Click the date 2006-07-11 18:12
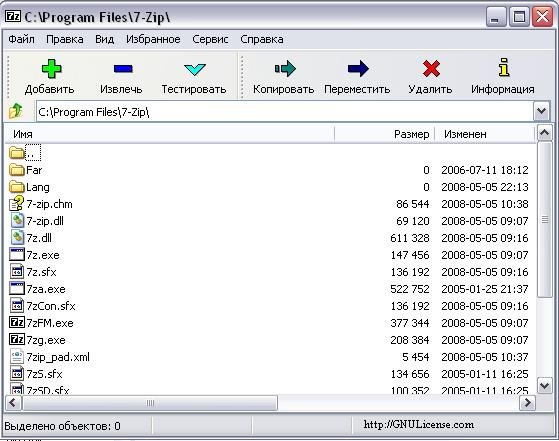This screenshot has height=441, width=559. 485,170
